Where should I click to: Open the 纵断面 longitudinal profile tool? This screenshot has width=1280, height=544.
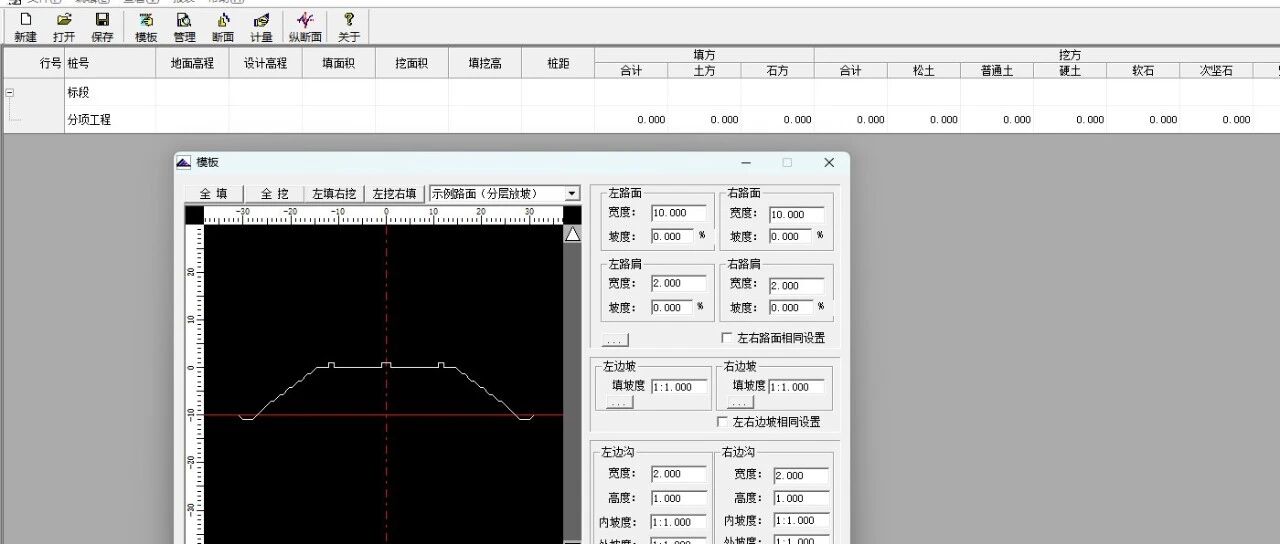[305, 27]
